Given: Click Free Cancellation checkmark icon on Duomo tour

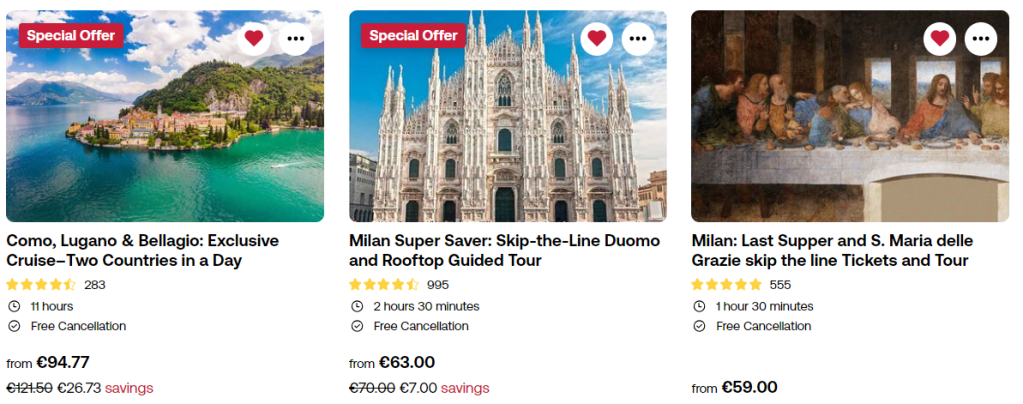Looking at the screenshot, I should point(357,326).
